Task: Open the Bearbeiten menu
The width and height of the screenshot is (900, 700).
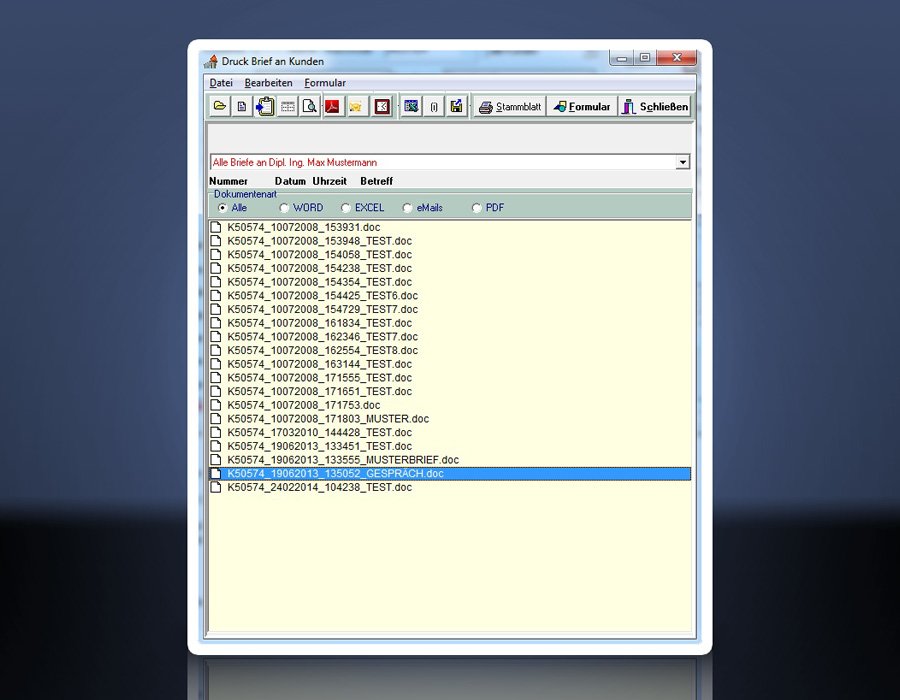Action: (269, 83)
